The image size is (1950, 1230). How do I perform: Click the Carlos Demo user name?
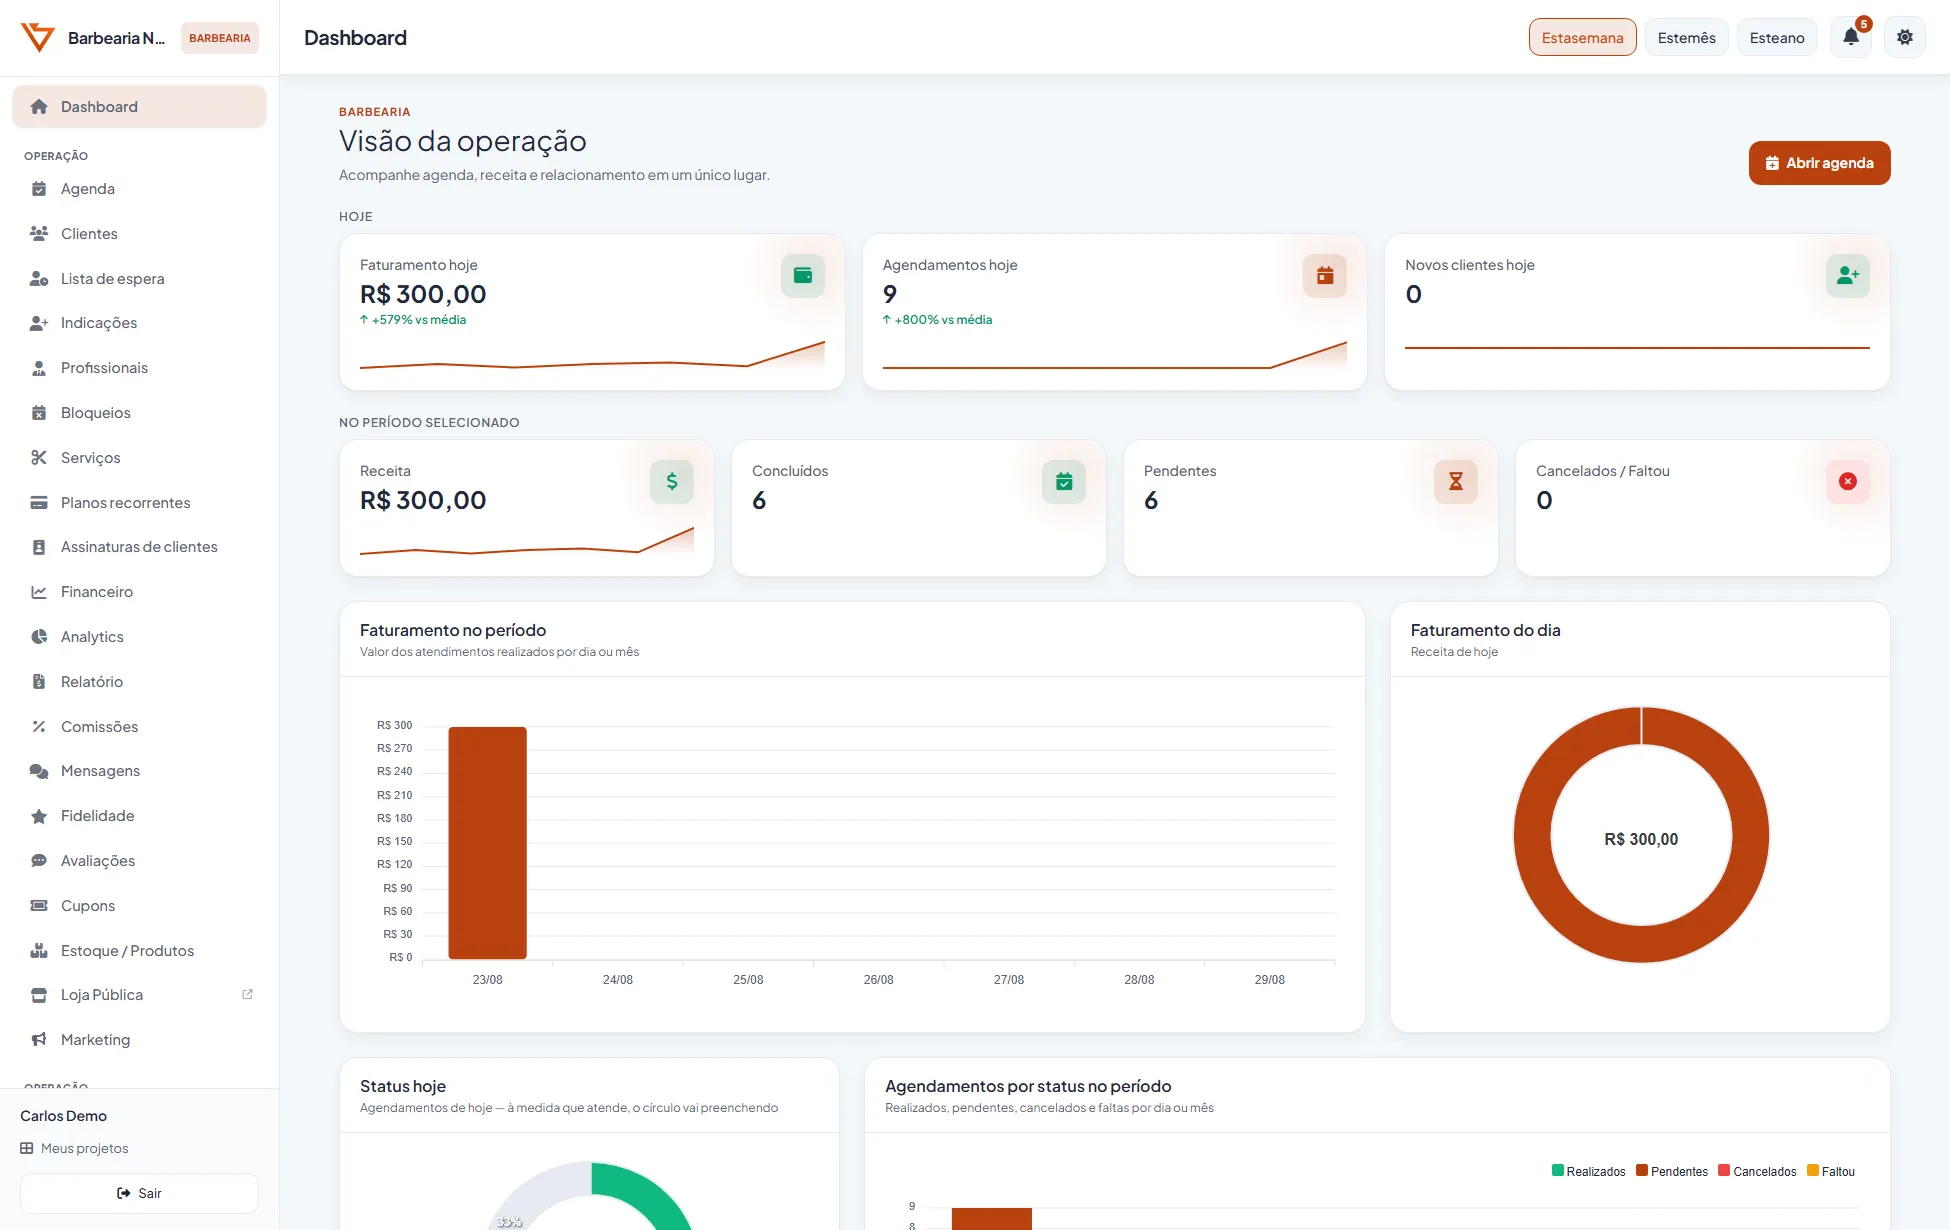pos(63,1116)
